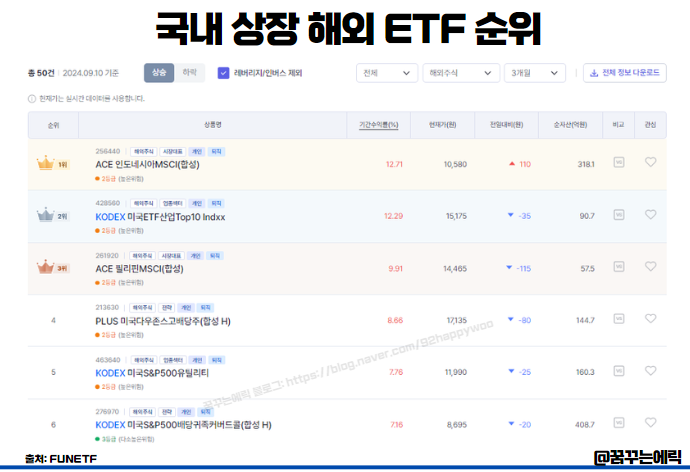
Task: Click compare icon for KODEX 미국S&P500배당귀족커버드콜 row
Action: (x=619, y=423)
